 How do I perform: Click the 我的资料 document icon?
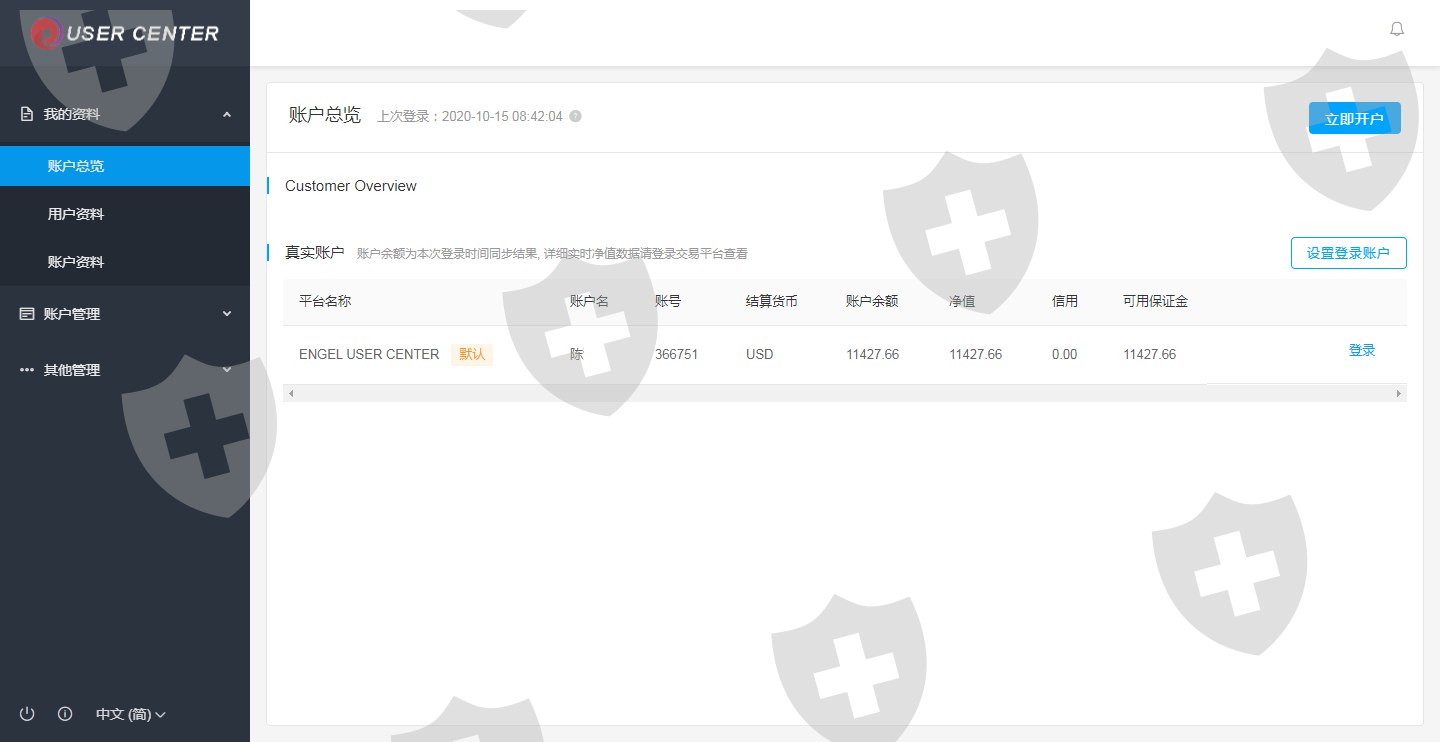click(x=27, y=114)
